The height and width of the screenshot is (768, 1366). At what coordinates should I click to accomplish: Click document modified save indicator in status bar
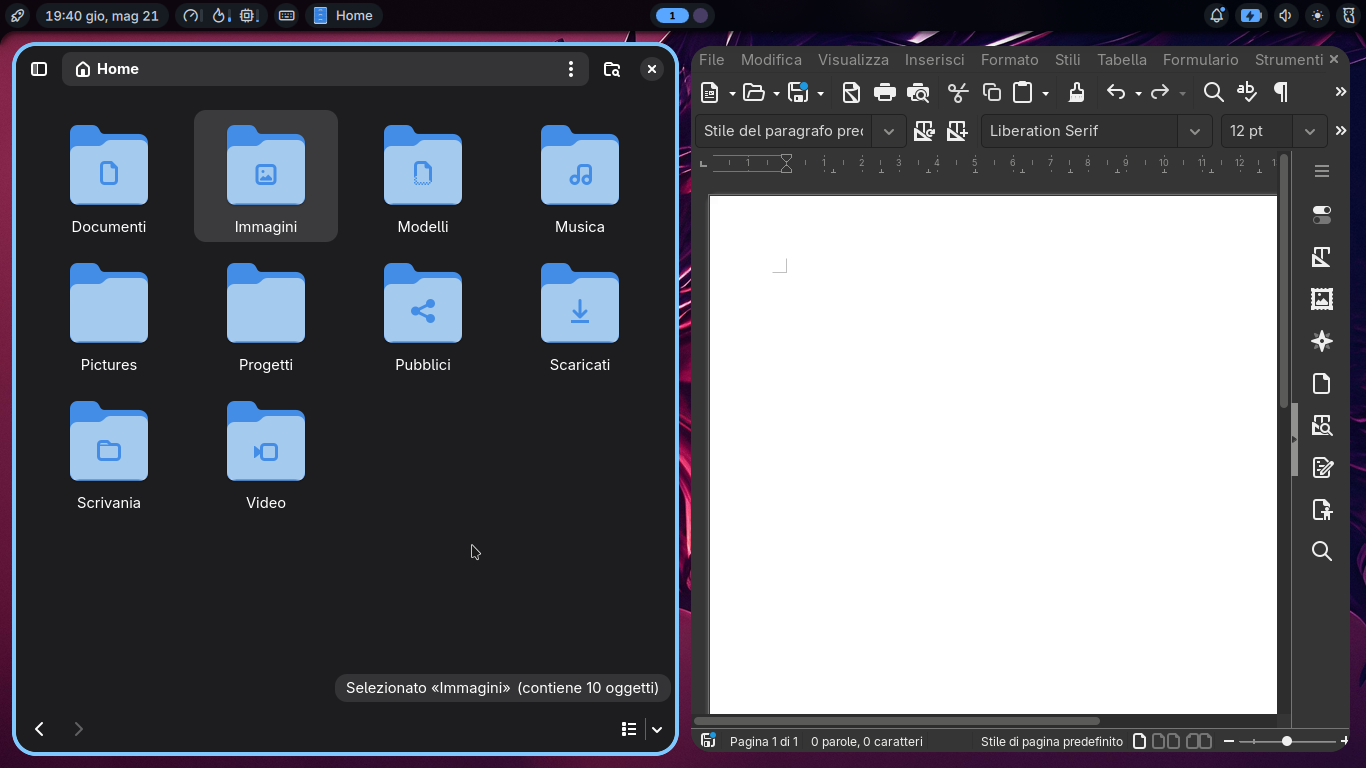(708, 741)
